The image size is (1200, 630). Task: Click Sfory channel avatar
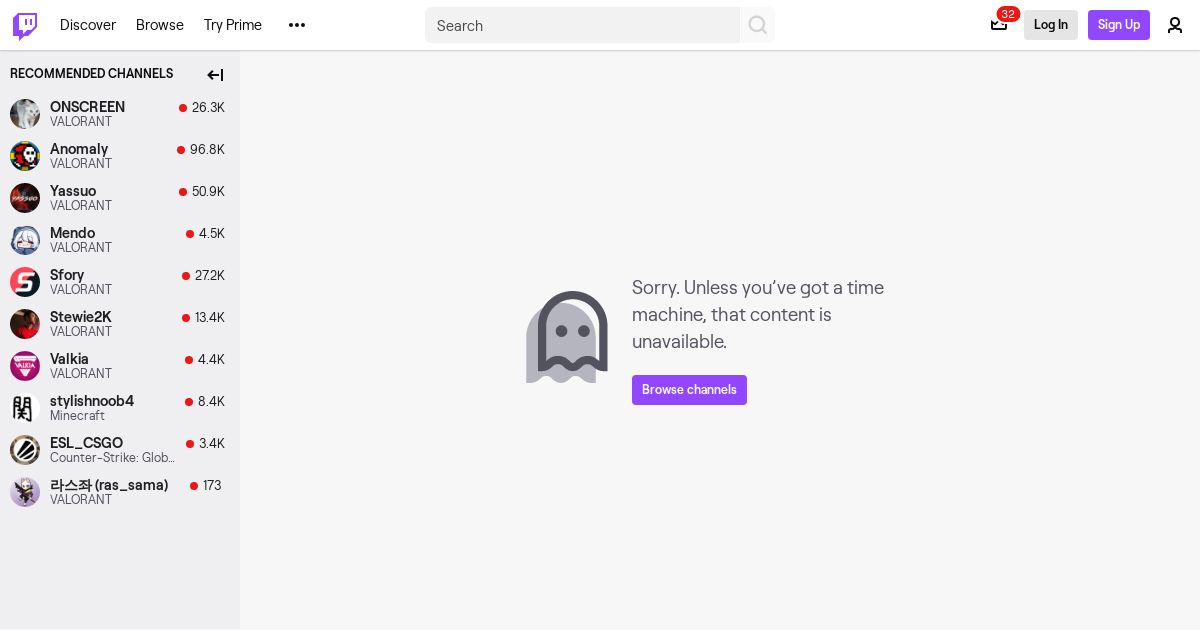point(25,282)
